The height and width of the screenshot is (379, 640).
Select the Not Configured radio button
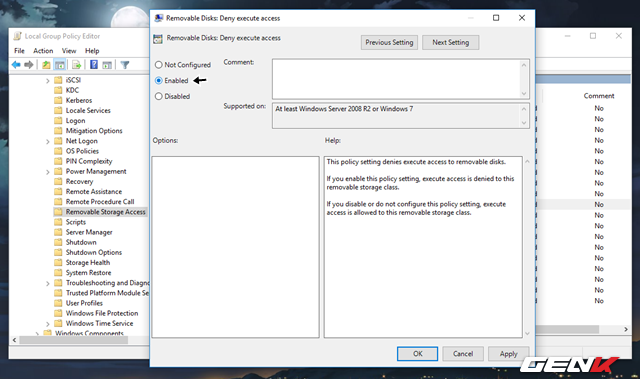158,65
